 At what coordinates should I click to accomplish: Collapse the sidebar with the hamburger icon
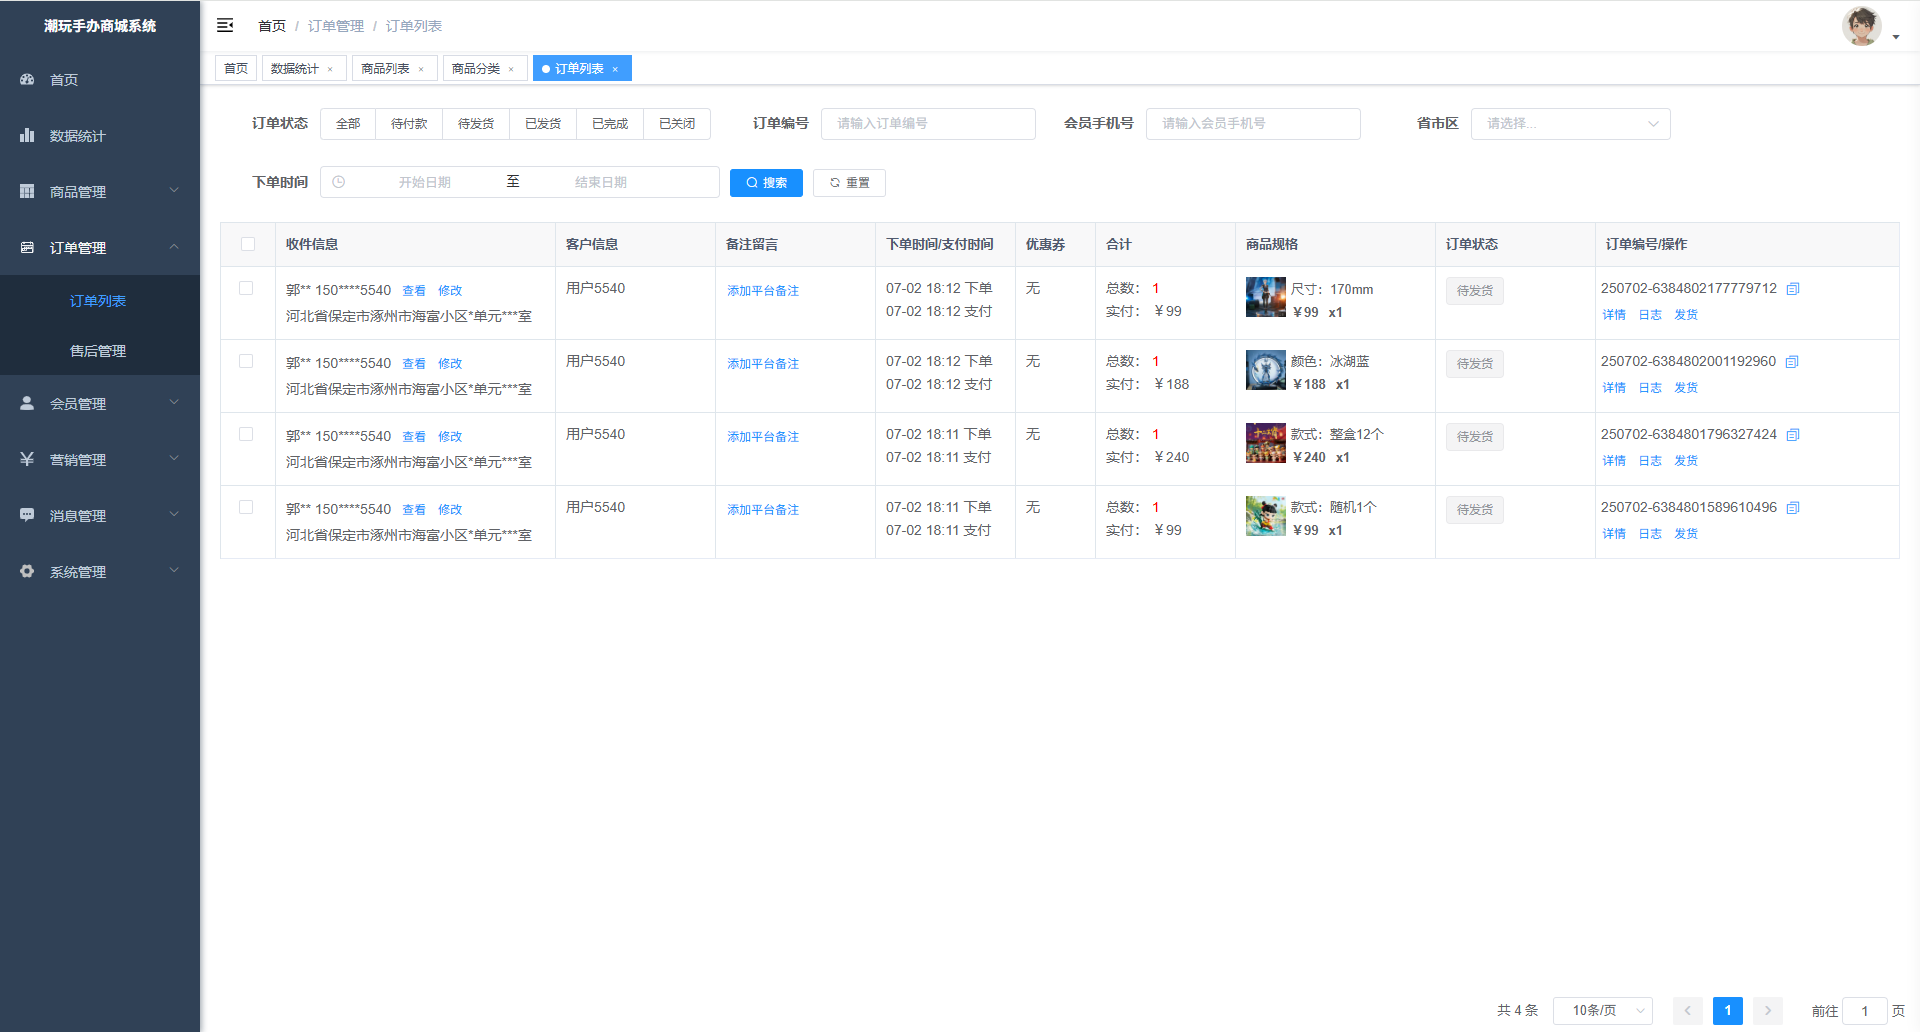225,25
